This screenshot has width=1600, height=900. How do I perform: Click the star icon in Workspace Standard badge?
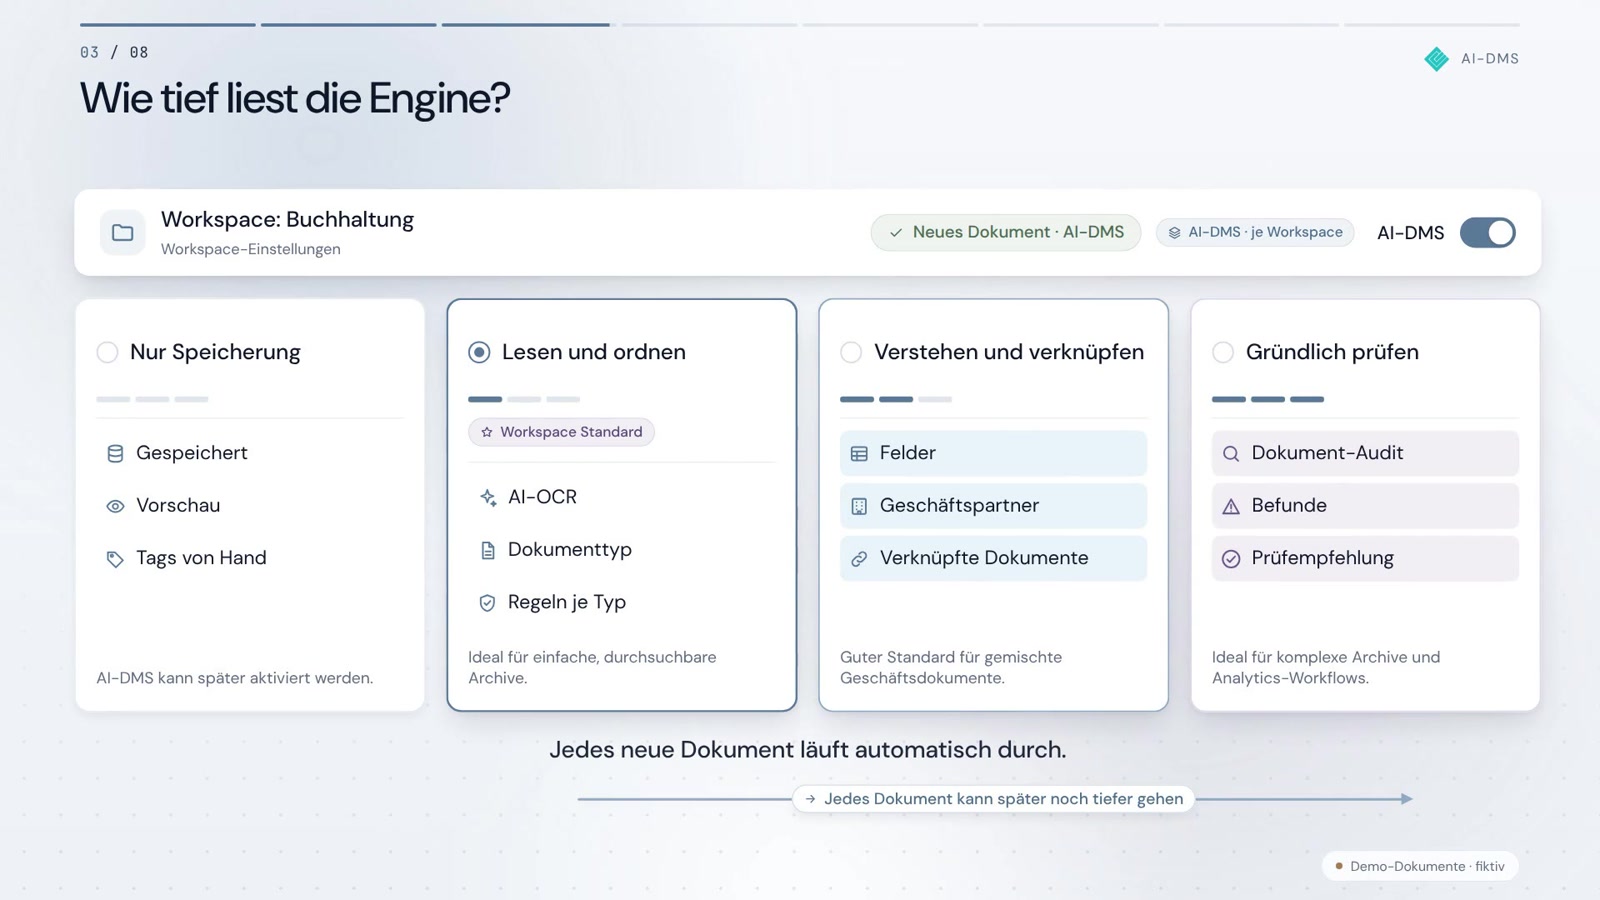tap(487, 432)
